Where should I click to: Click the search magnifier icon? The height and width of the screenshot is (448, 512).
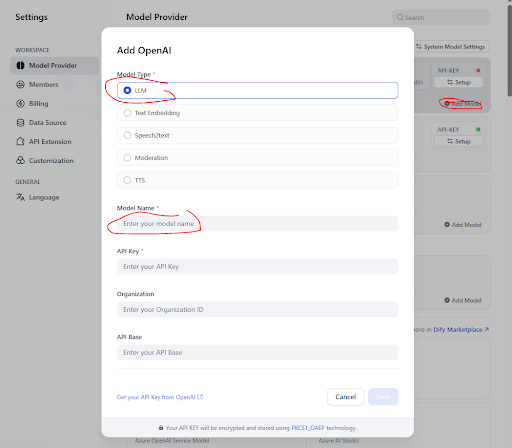pyautogui.click(x=400, y=17)
